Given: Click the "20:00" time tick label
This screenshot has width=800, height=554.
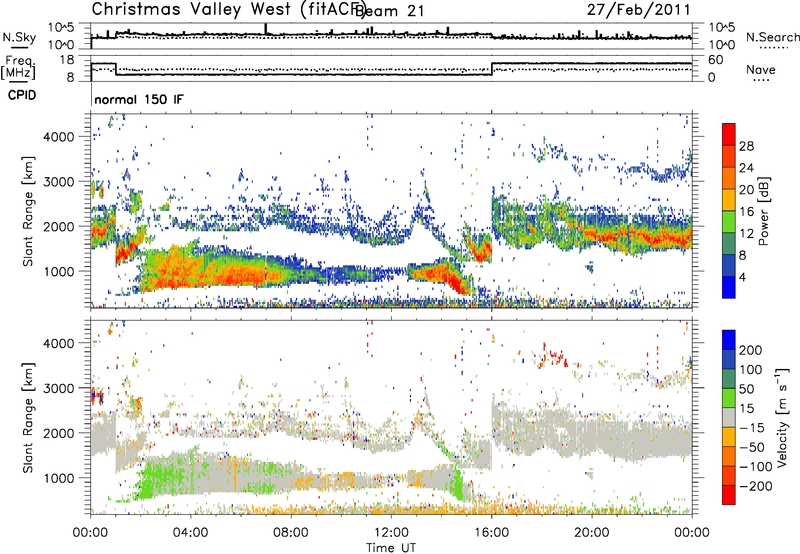Looking at the screenshot, I should (591, 533).
